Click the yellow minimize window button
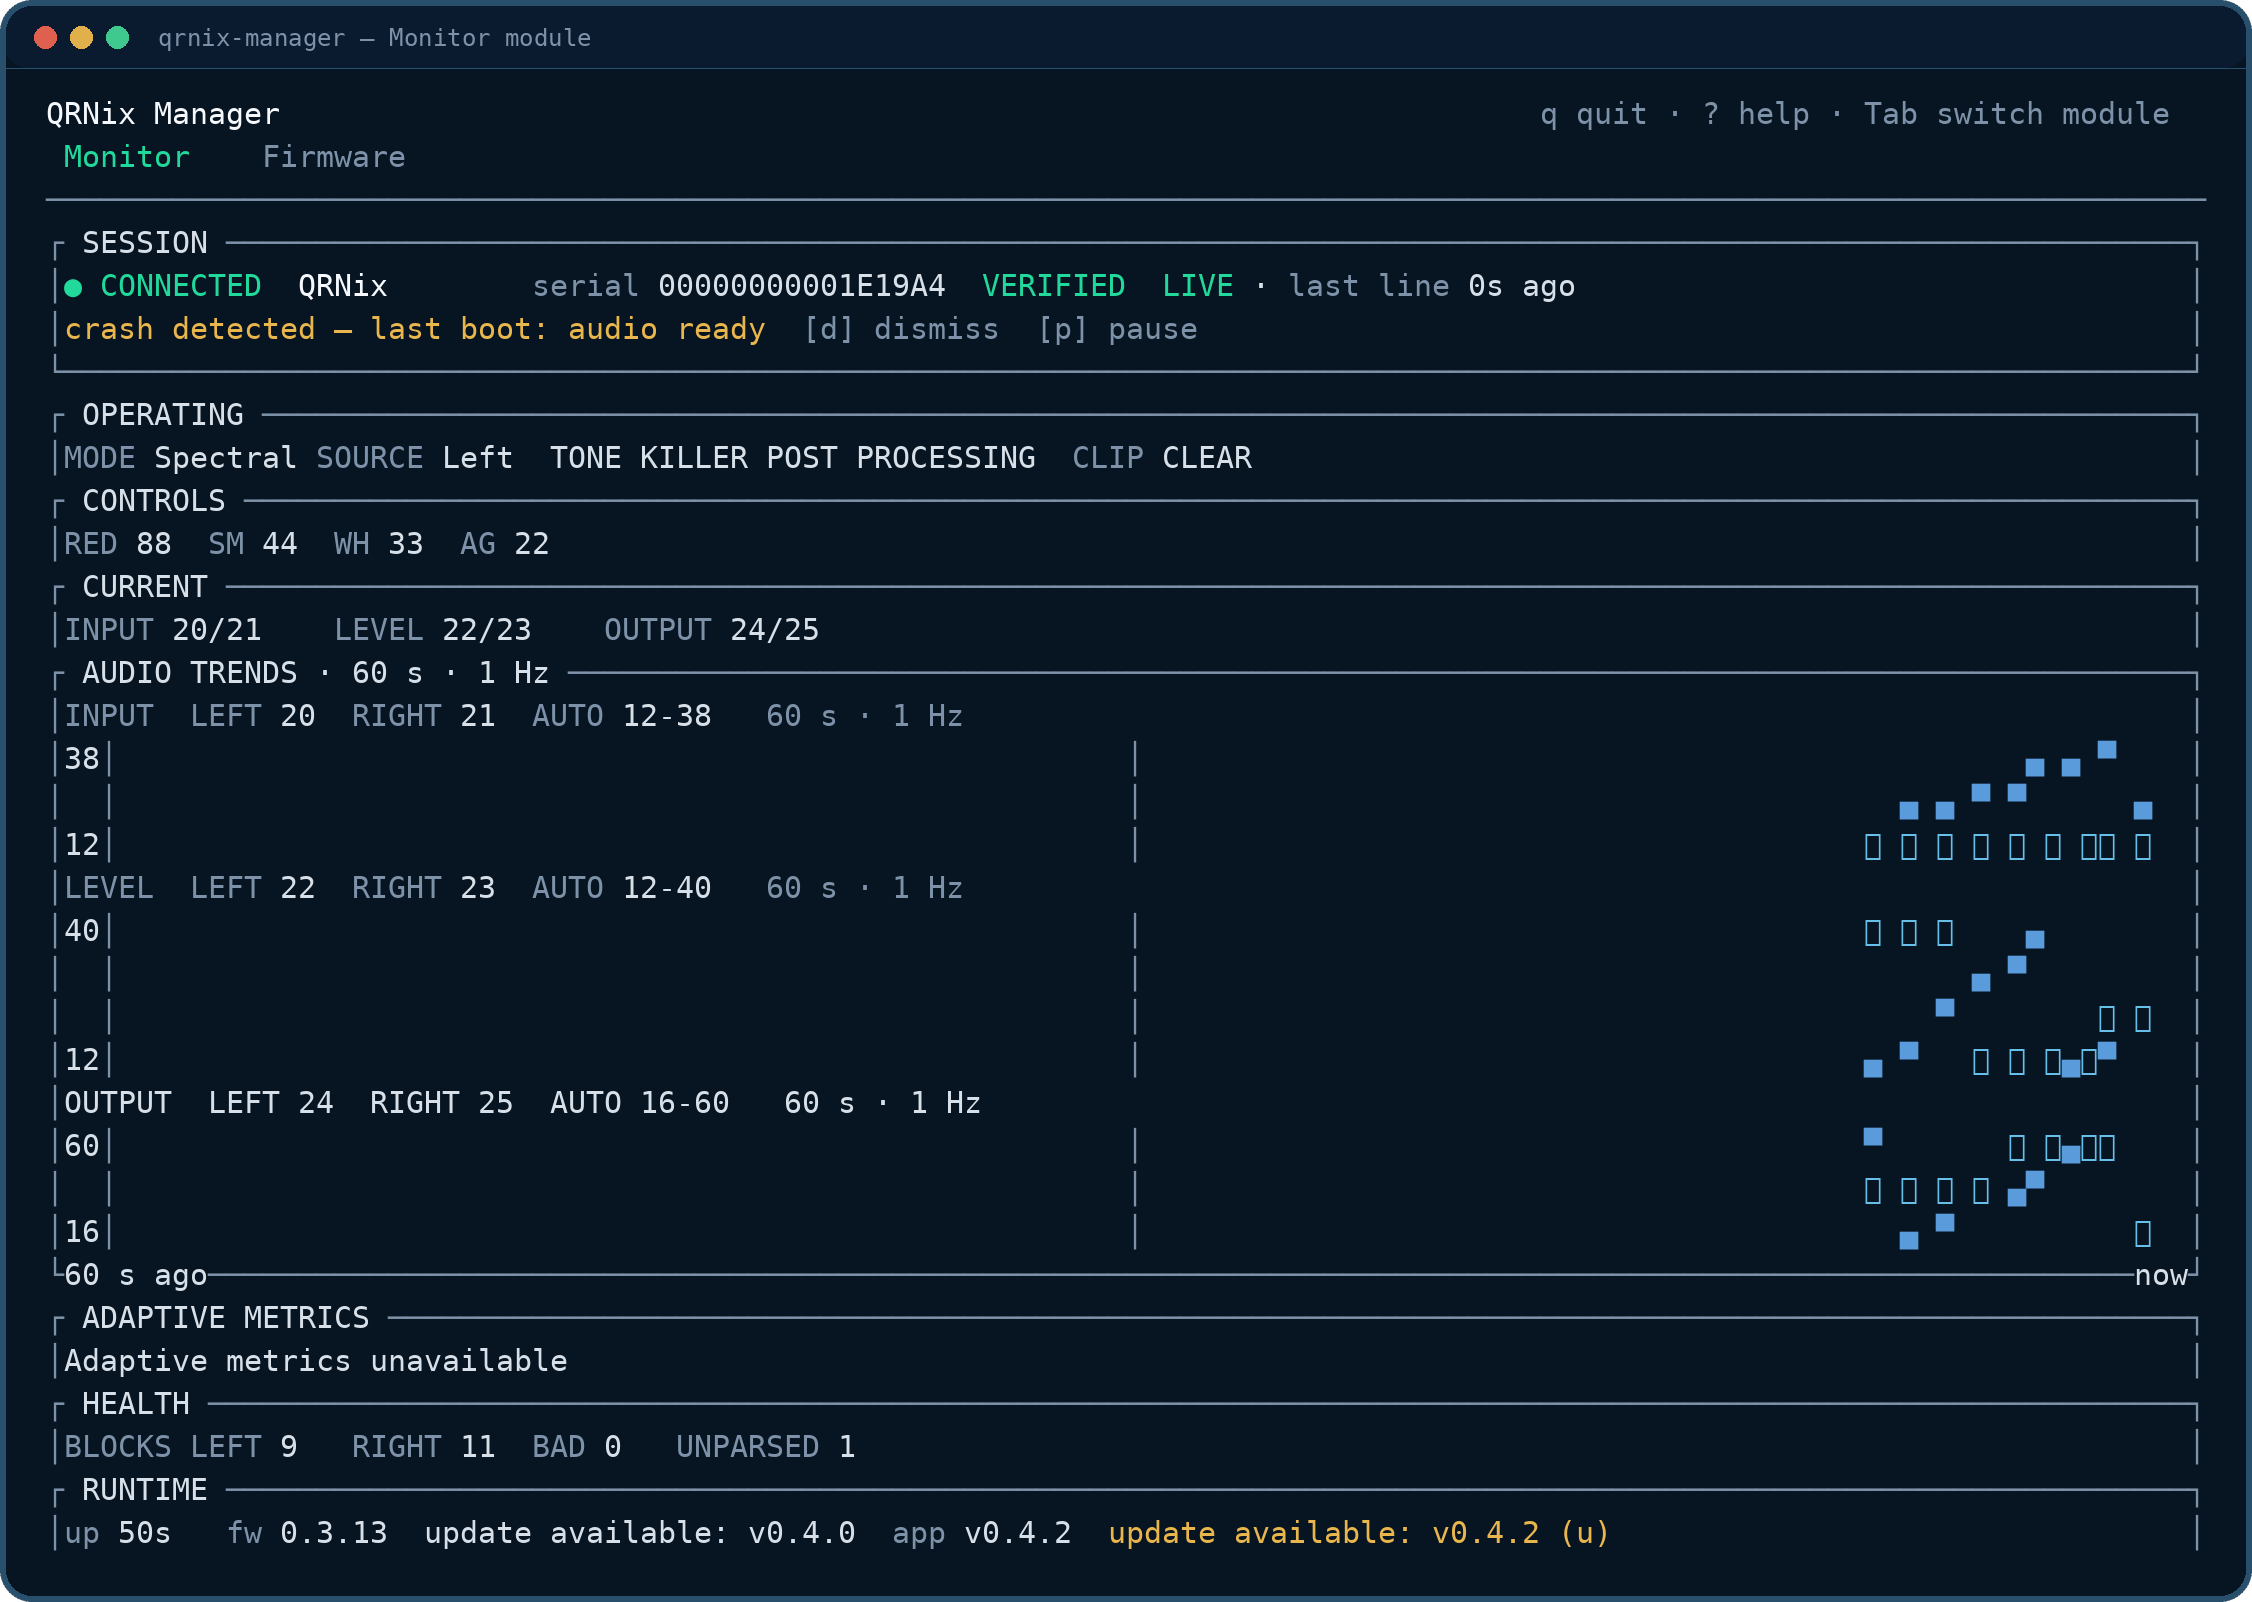 click(82, 38)
